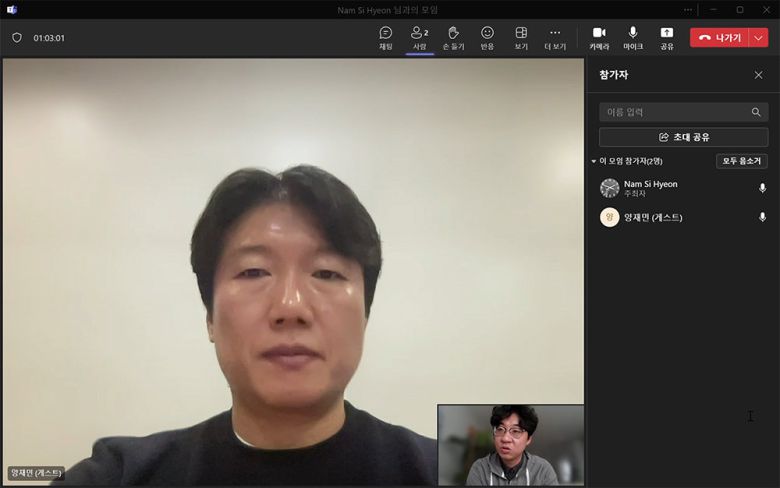Click the search magnifier icon
Viewport: 780px width, 488px height.
click(x=756, y=112)
